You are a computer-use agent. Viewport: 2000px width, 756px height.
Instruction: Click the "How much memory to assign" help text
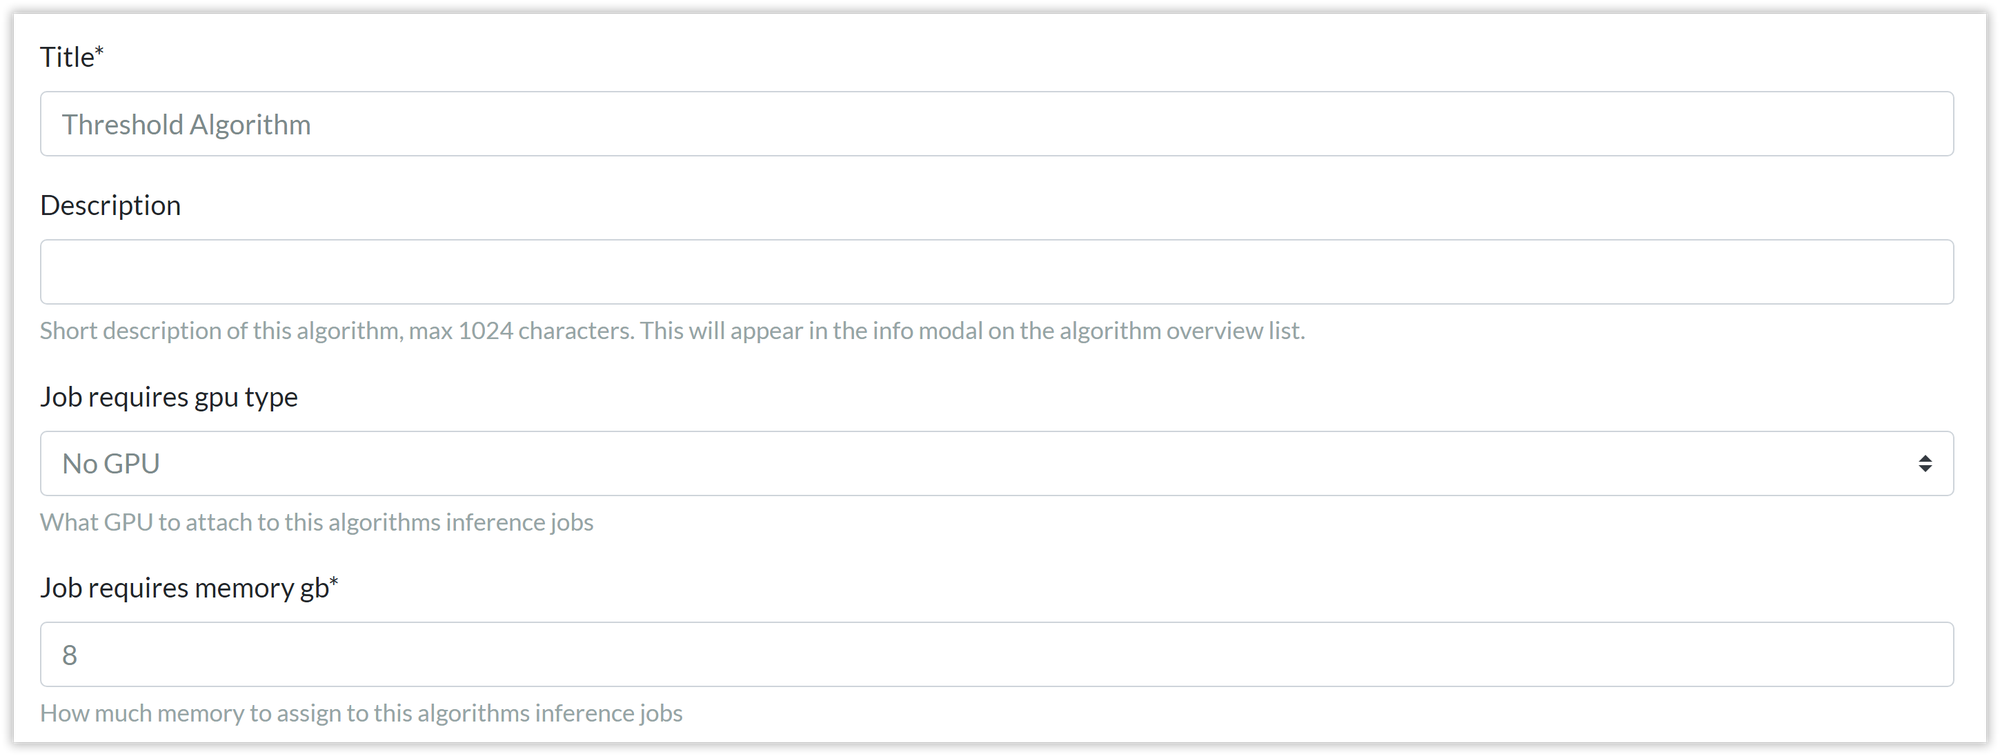coord(361,714)
